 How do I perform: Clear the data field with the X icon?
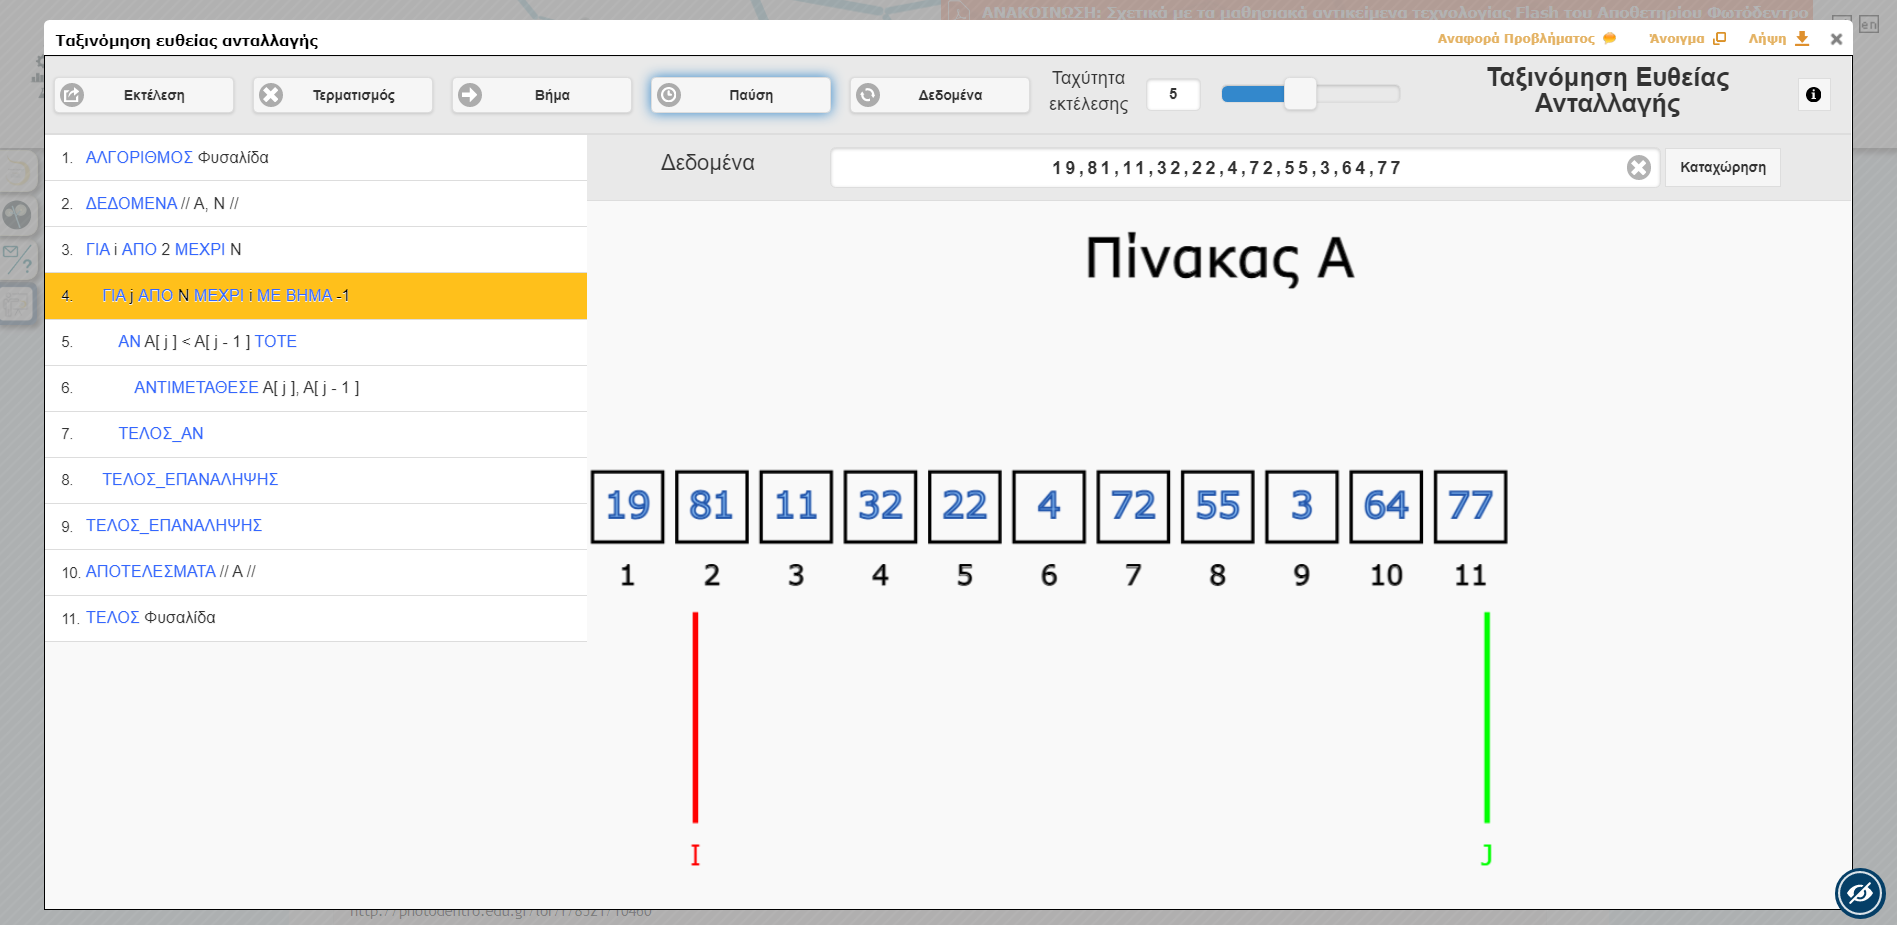click(x=1638, y=168)
